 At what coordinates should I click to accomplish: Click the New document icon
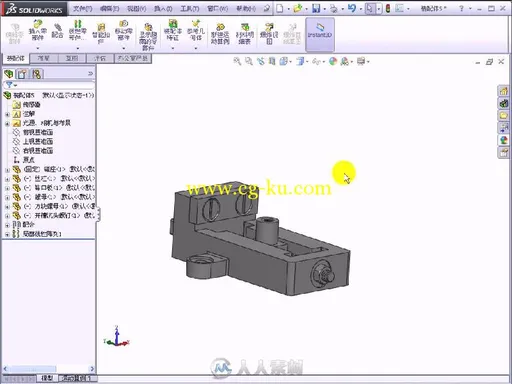(x=280, y=8)
